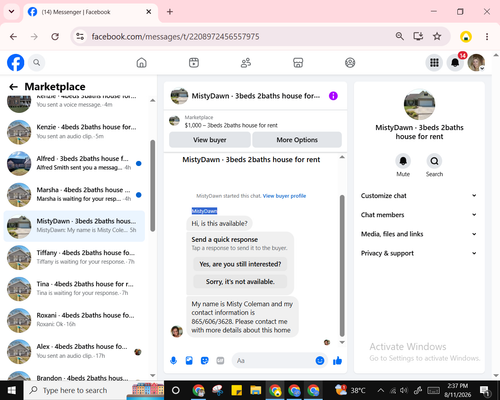This screenshot has width=500, height=400.
Task: Expand the Privacy & support section
Action: 419,253
